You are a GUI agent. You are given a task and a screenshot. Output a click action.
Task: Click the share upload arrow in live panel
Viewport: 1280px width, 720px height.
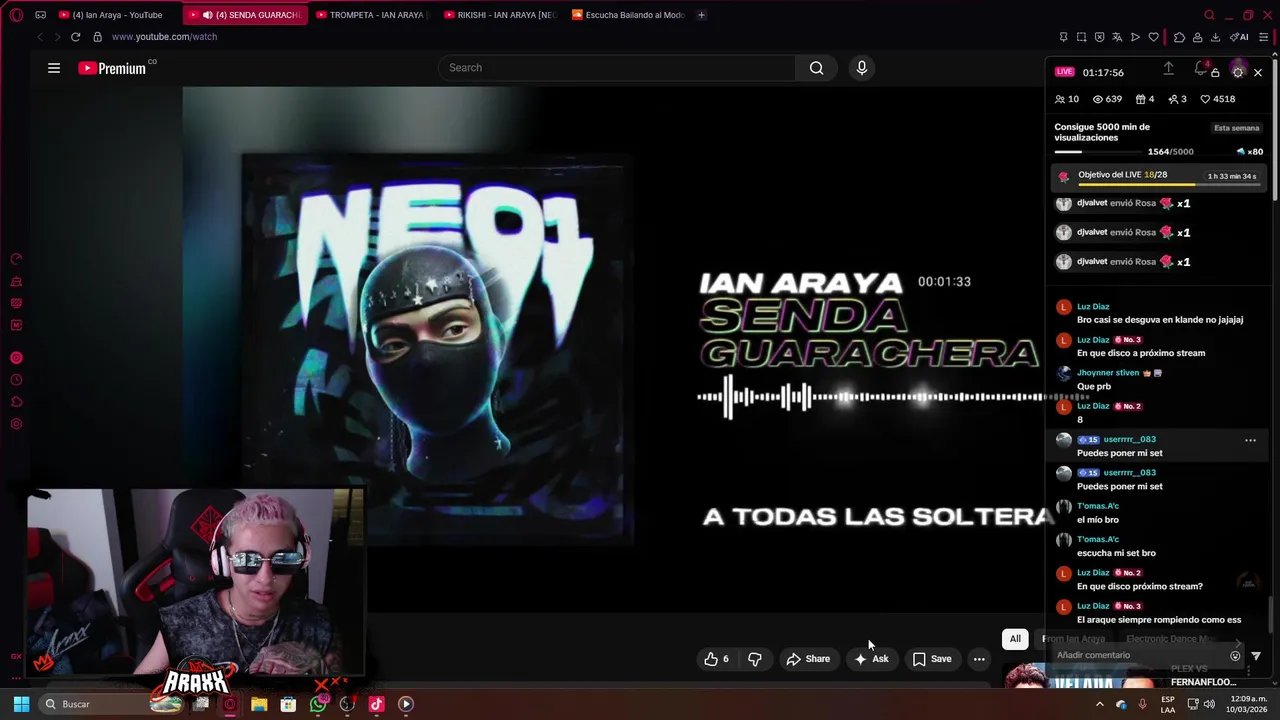click(x=1168, y=69)
